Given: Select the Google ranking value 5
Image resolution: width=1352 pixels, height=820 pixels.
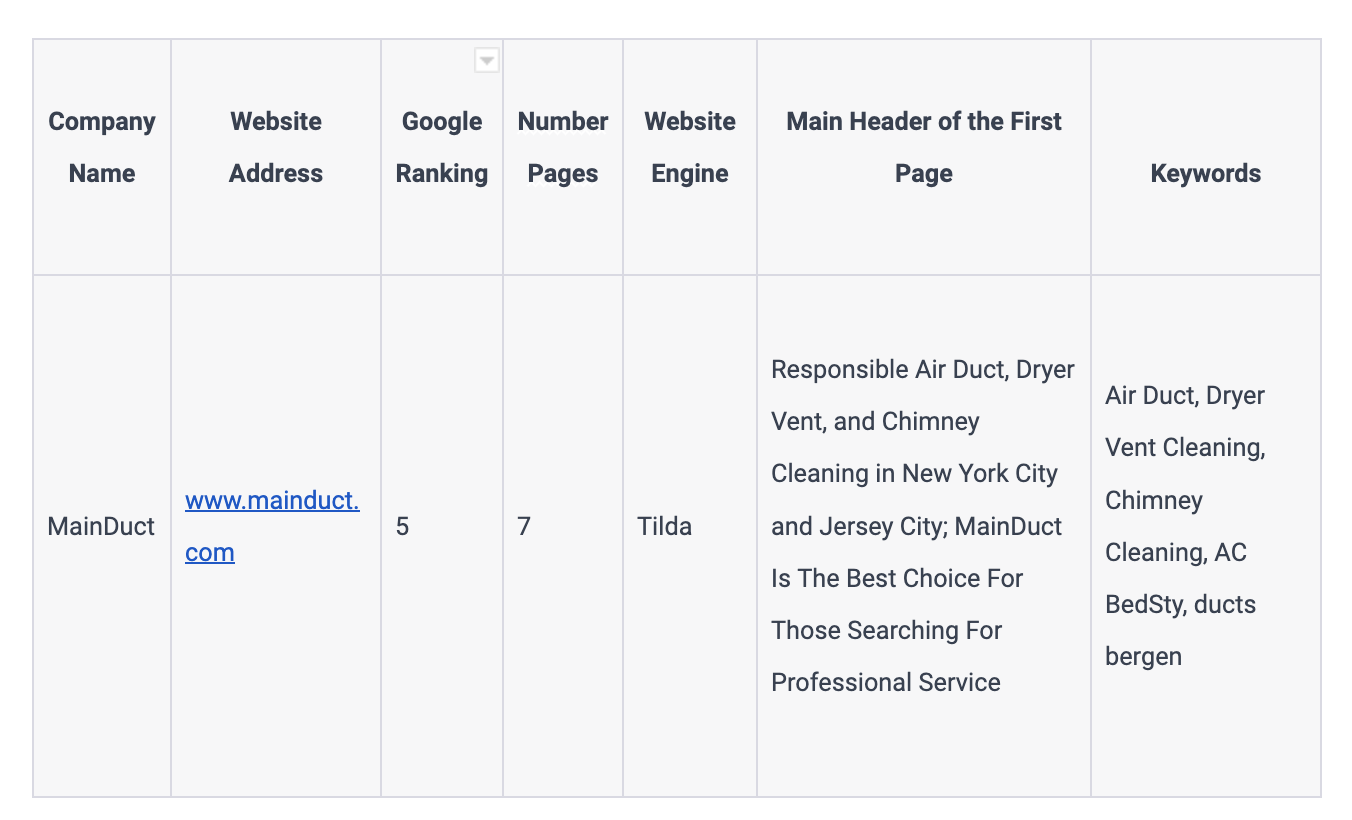Looking at the screenshot, I should [402, 526].
